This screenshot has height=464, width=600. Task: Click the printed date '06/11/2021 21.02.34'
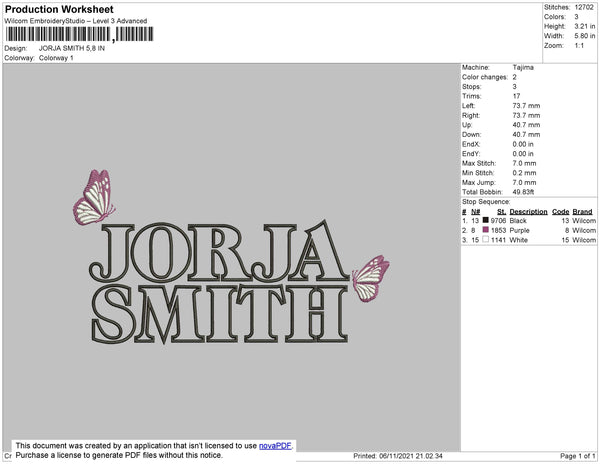pos(411,456)
